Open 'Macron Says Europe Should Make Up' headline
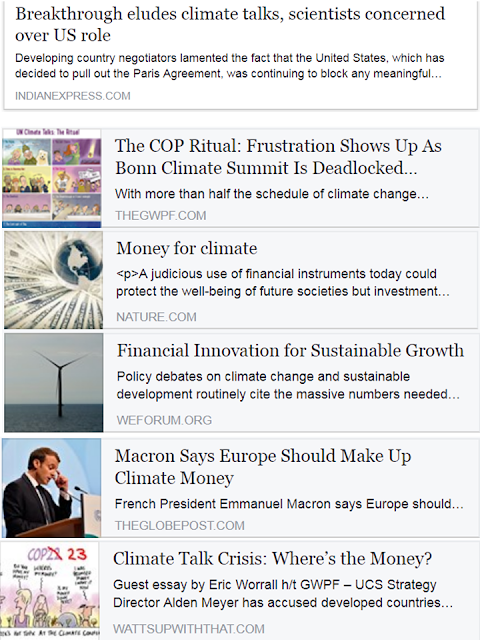Screen dimensions: 480x640 (263, 467)
